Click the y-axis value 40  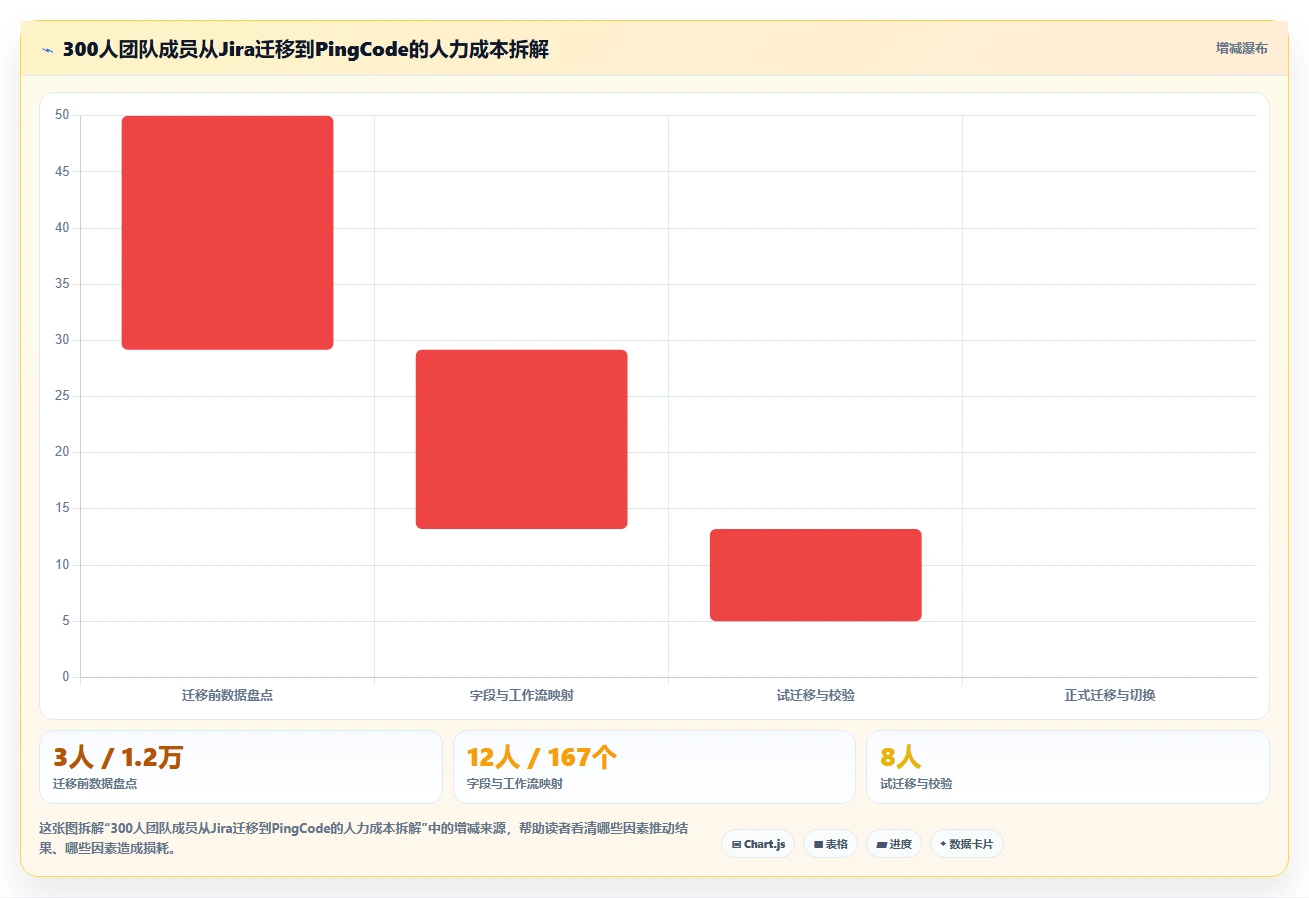tap(62, 228)
